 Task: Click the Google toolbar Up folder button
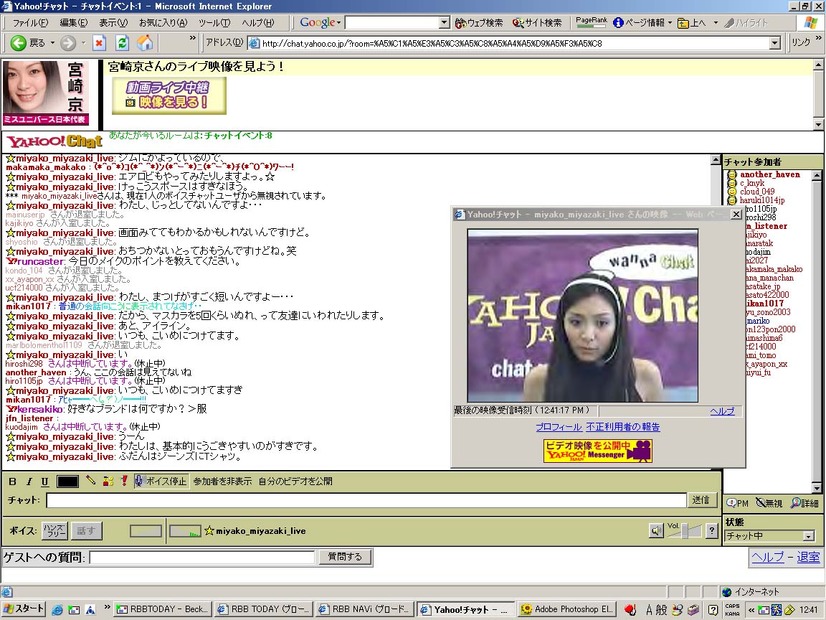click(x=691, y=23)
